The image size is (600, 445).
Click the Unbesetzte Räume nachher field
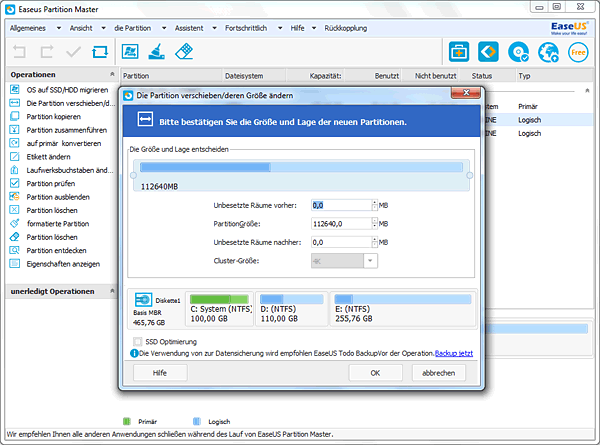pyautogui.click(x=341, y=242)
